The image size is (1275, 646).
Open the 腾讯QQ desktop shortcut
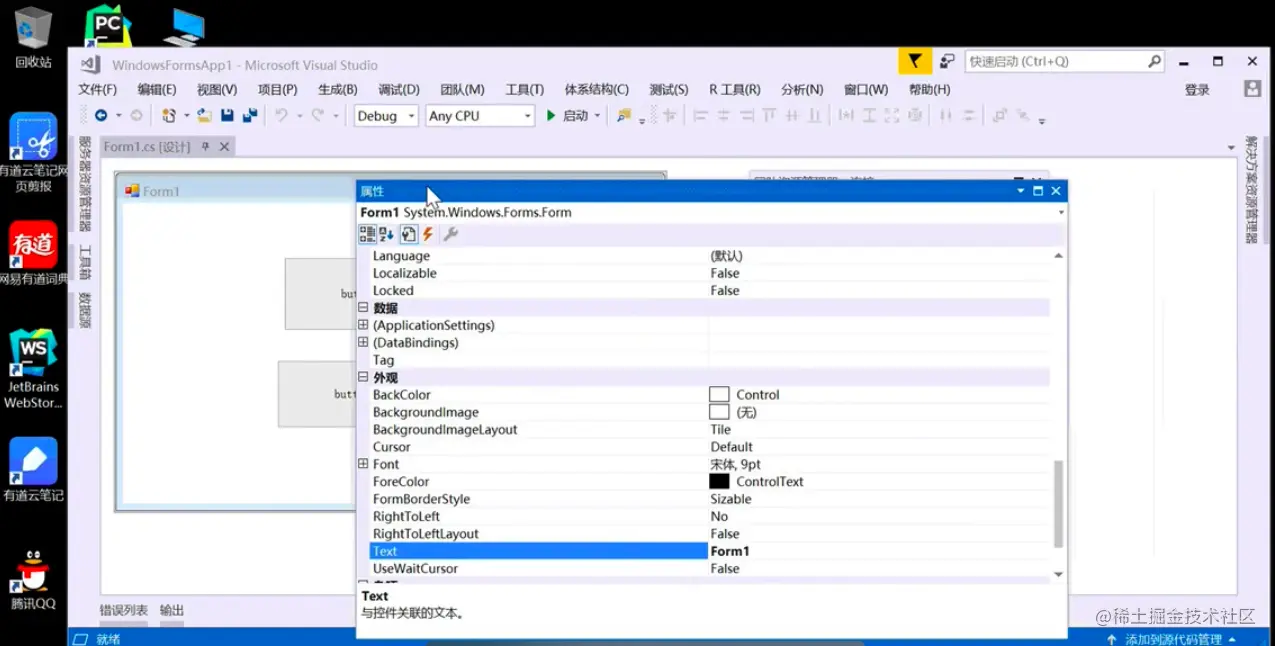[33, 580]
